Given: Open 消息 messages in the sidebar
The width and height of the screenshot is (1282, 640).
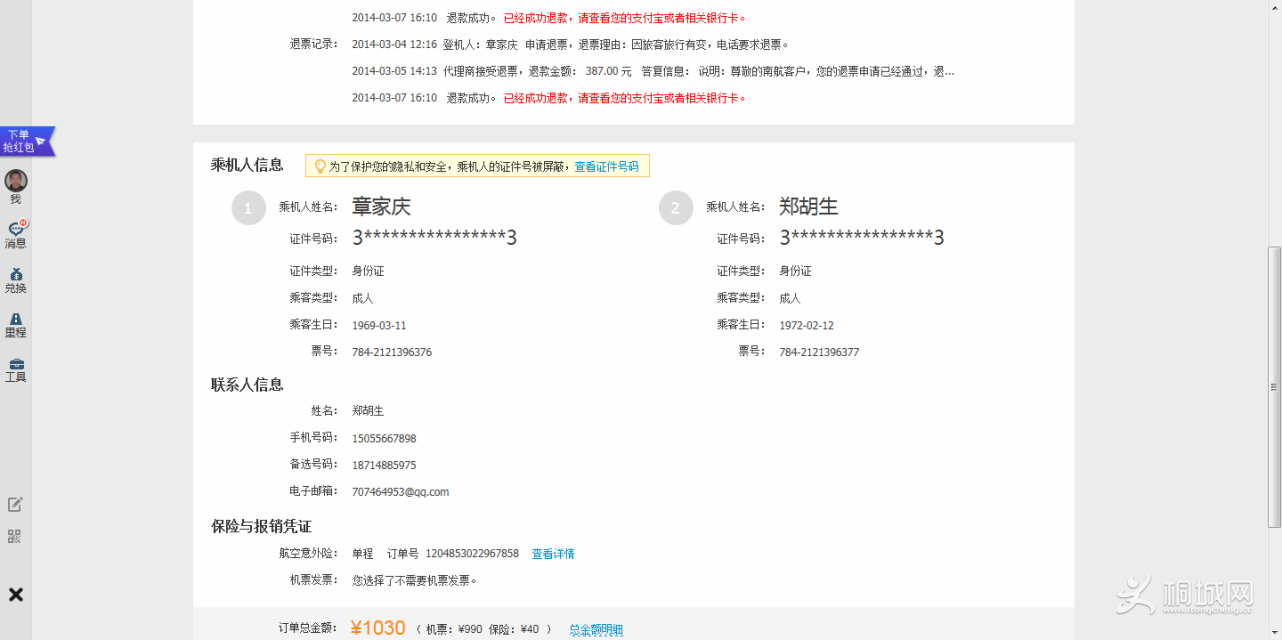Looking at the screenshot, I should (15, 230).
